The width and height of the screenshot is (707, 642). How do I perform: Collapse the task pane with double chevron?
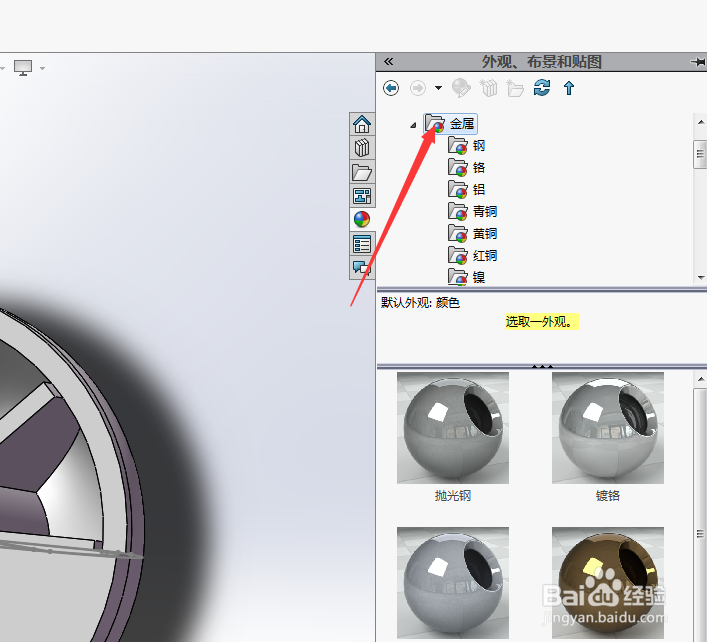[388, 61]
